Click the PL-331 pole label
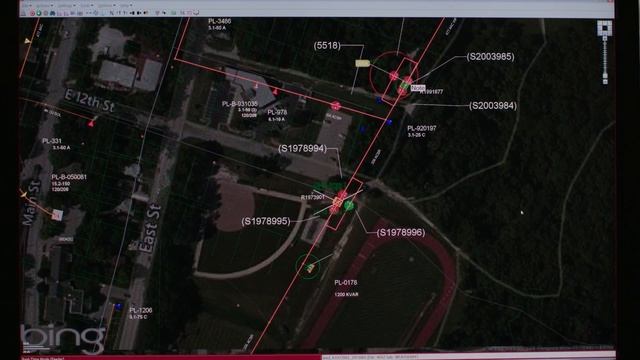640x360 pixels. pos(52,141)
